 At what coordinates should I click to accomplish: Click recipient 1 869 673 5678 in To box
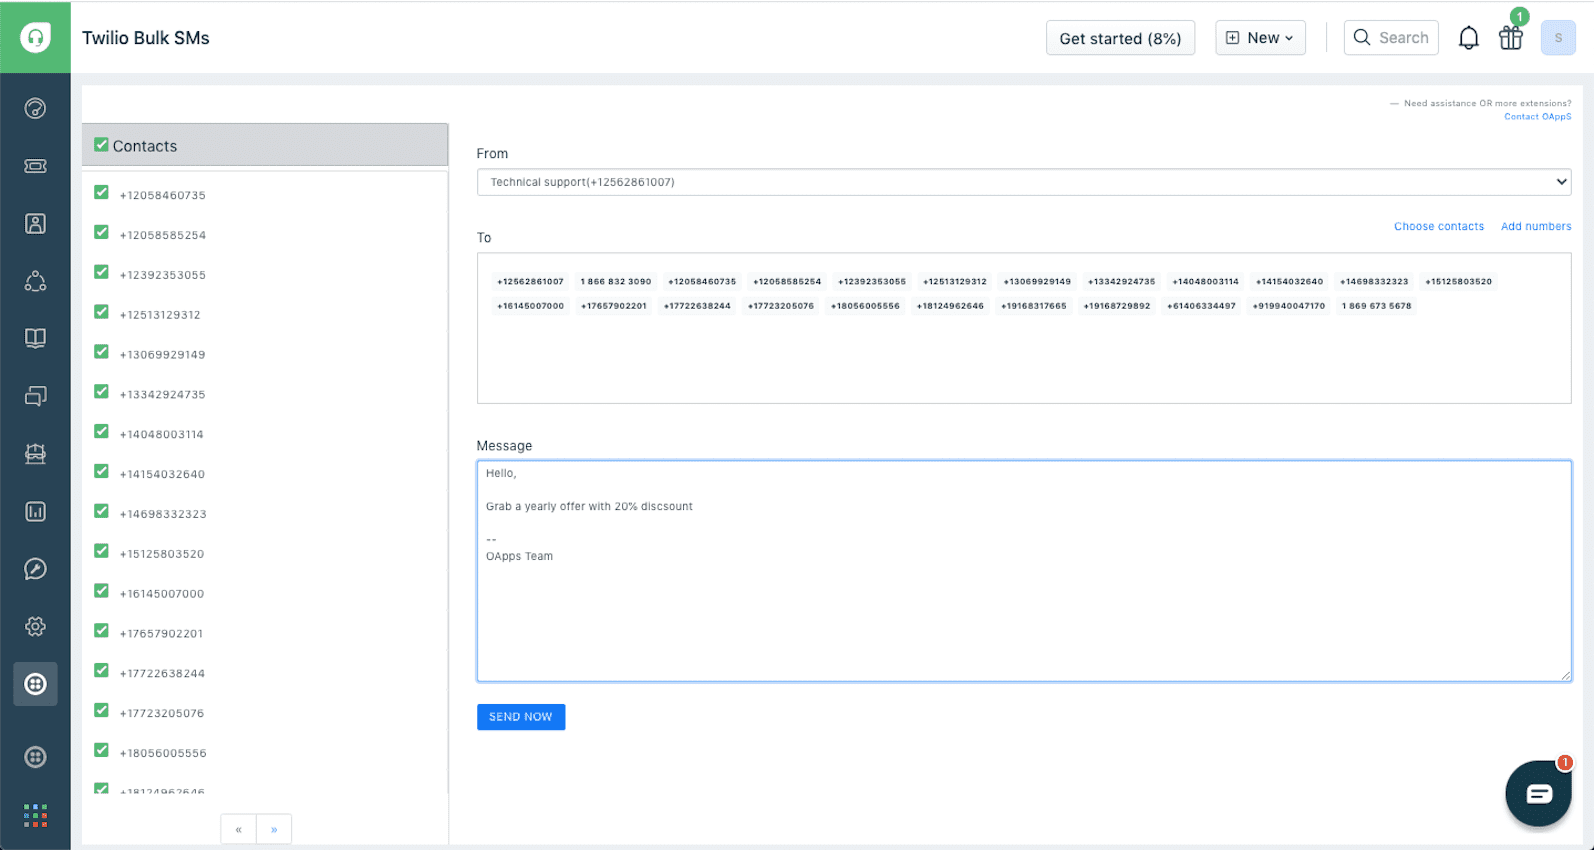point(1377,306)
